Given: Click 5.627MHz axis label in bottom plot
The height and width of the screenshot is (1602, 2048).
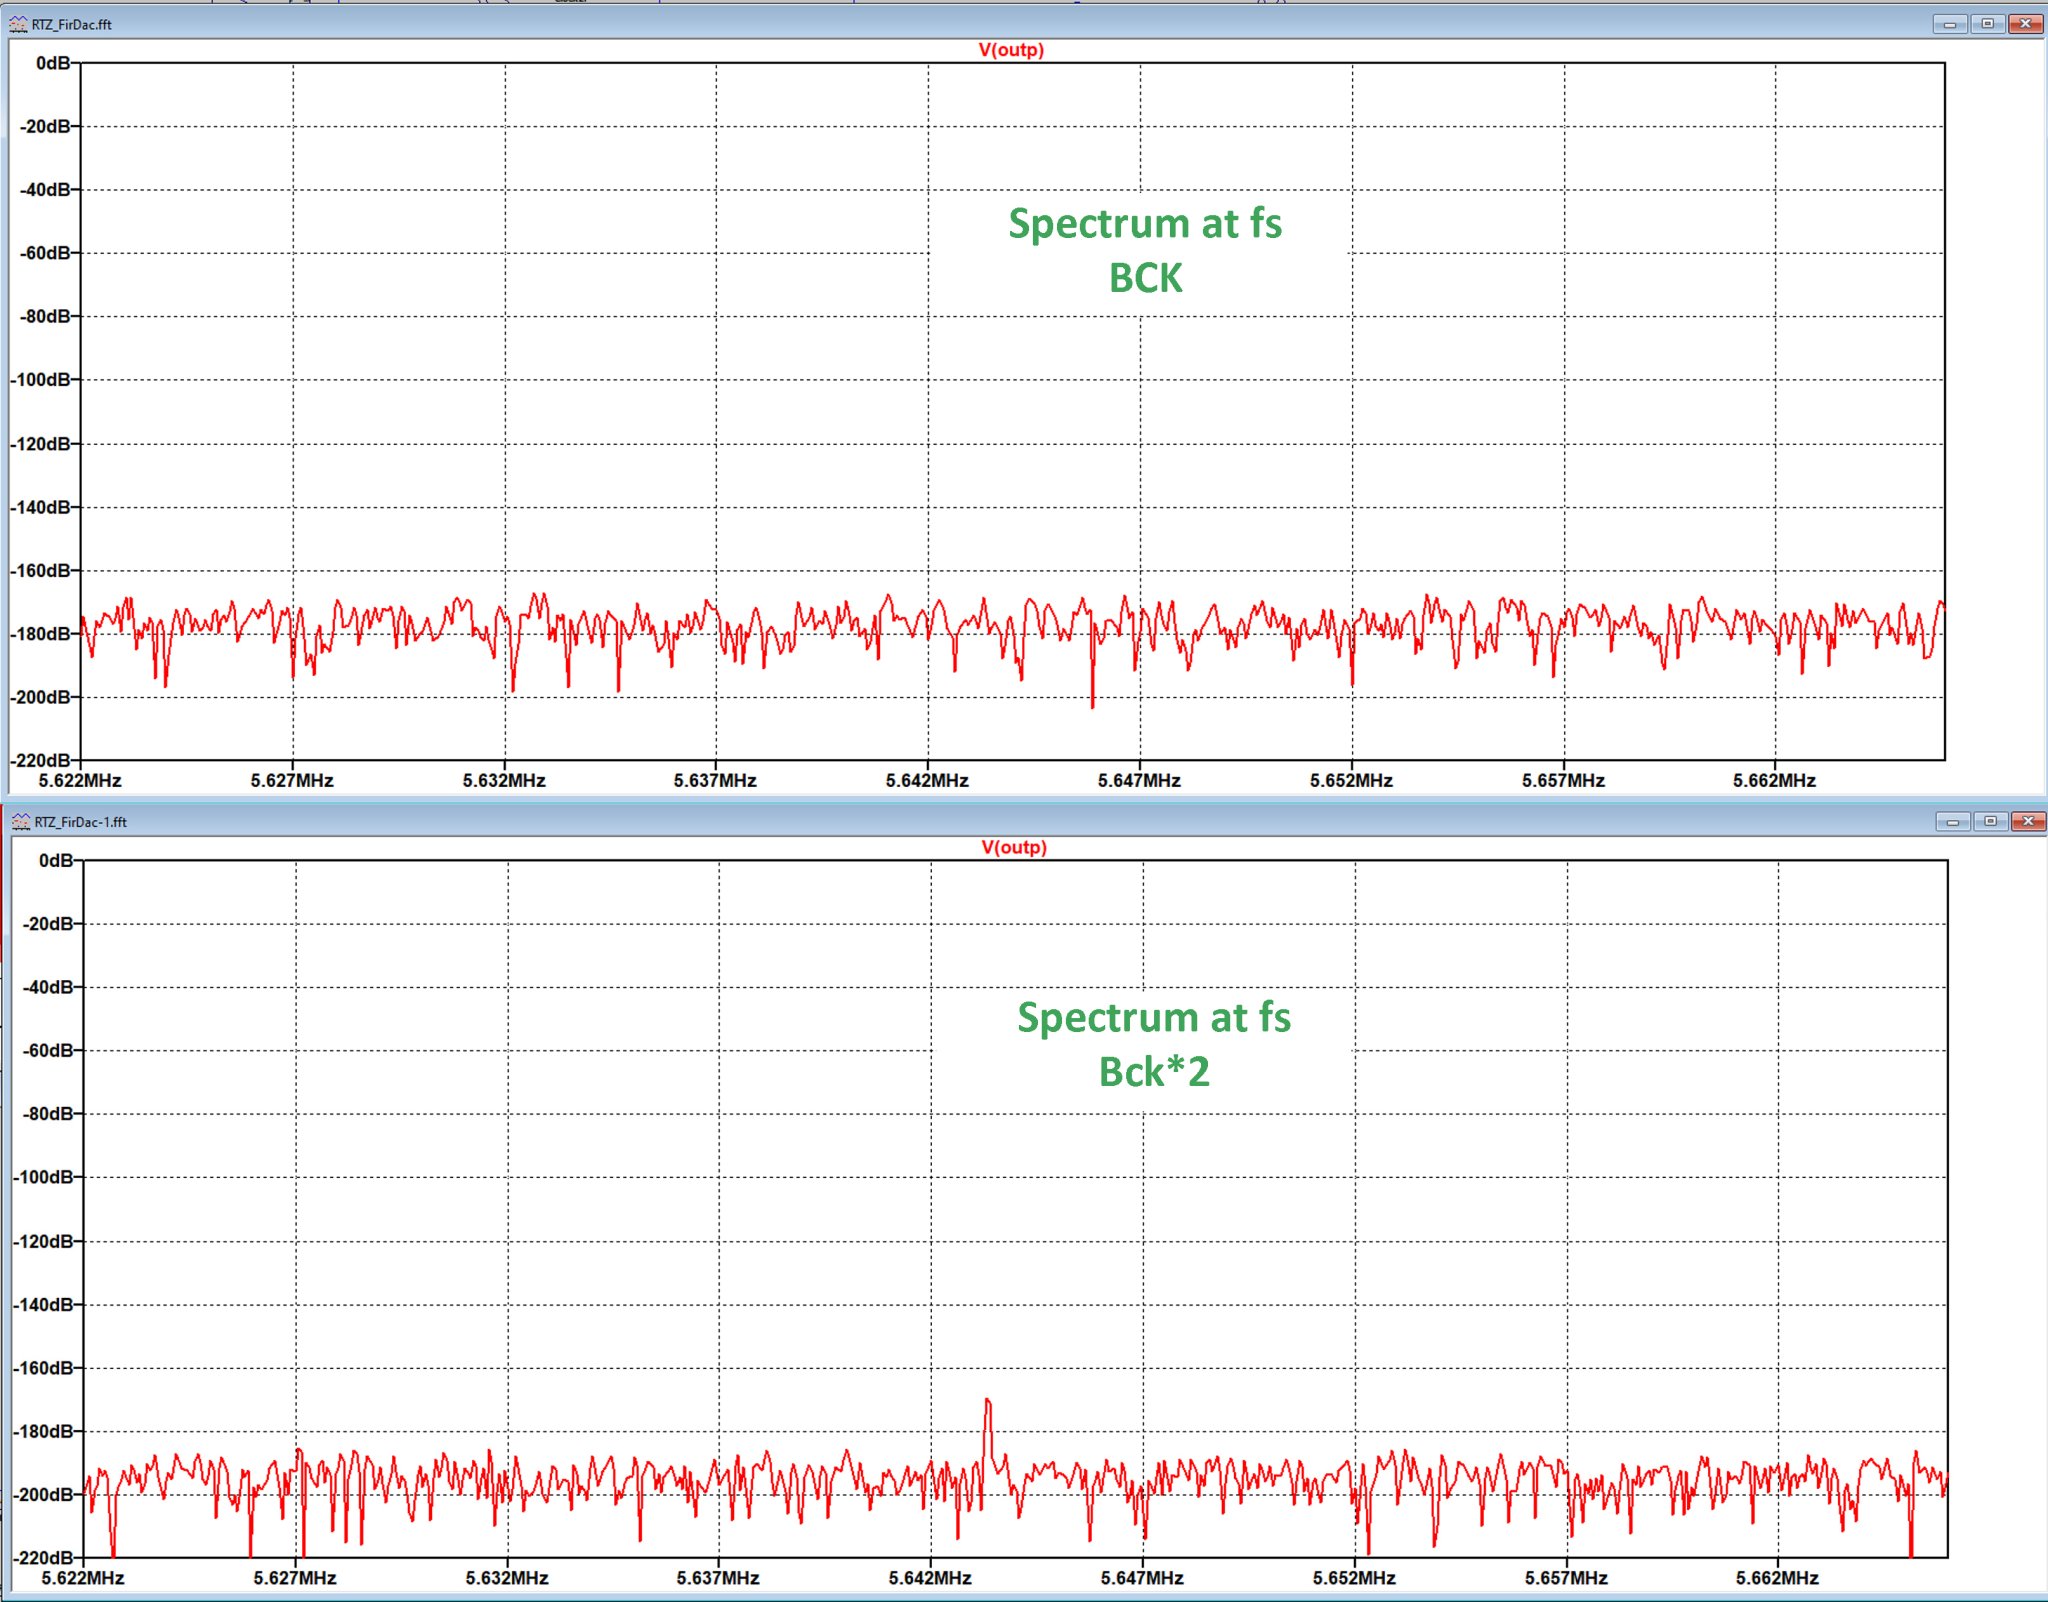Looking at the screenshot, I should [x=295, y=1579].
